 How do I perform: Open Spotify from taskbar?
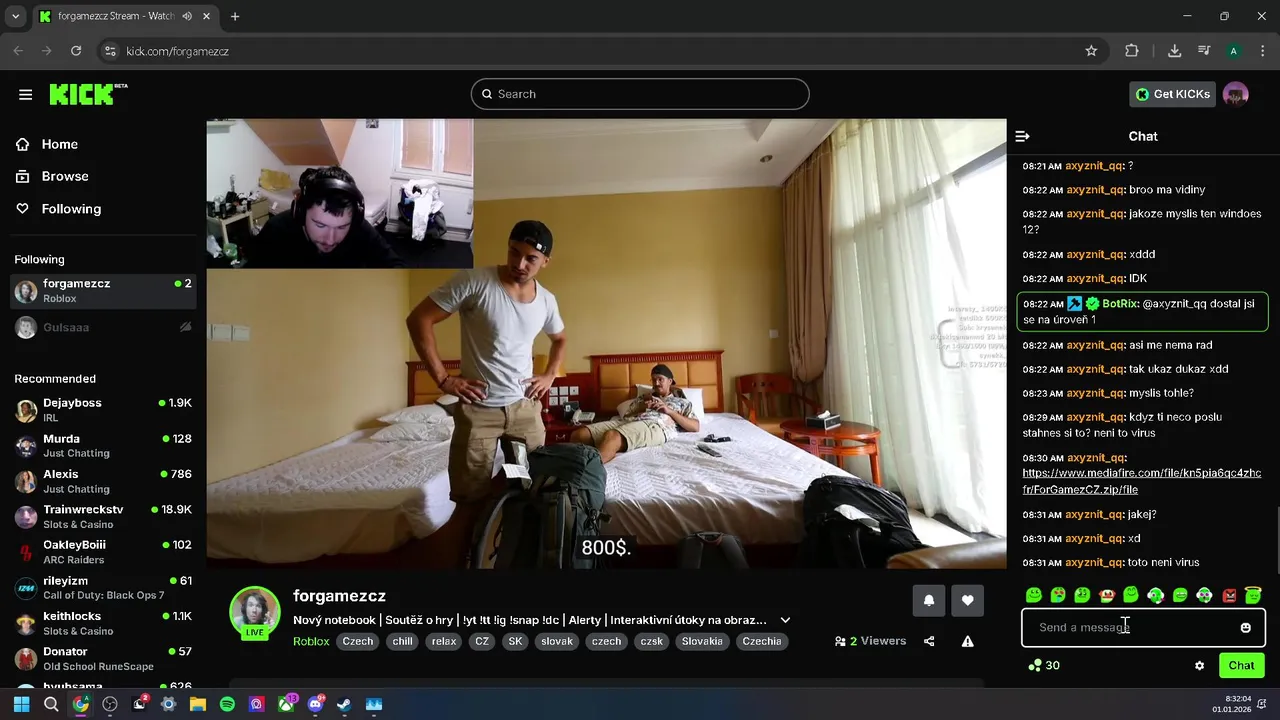(227, 704)
